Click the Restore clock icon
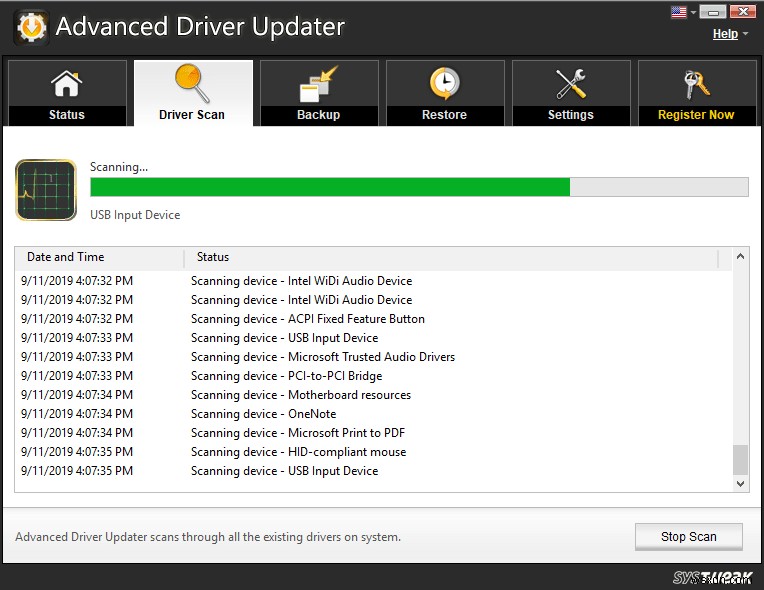The height and width of the screenshot is (590, 764). pos(444,83)
